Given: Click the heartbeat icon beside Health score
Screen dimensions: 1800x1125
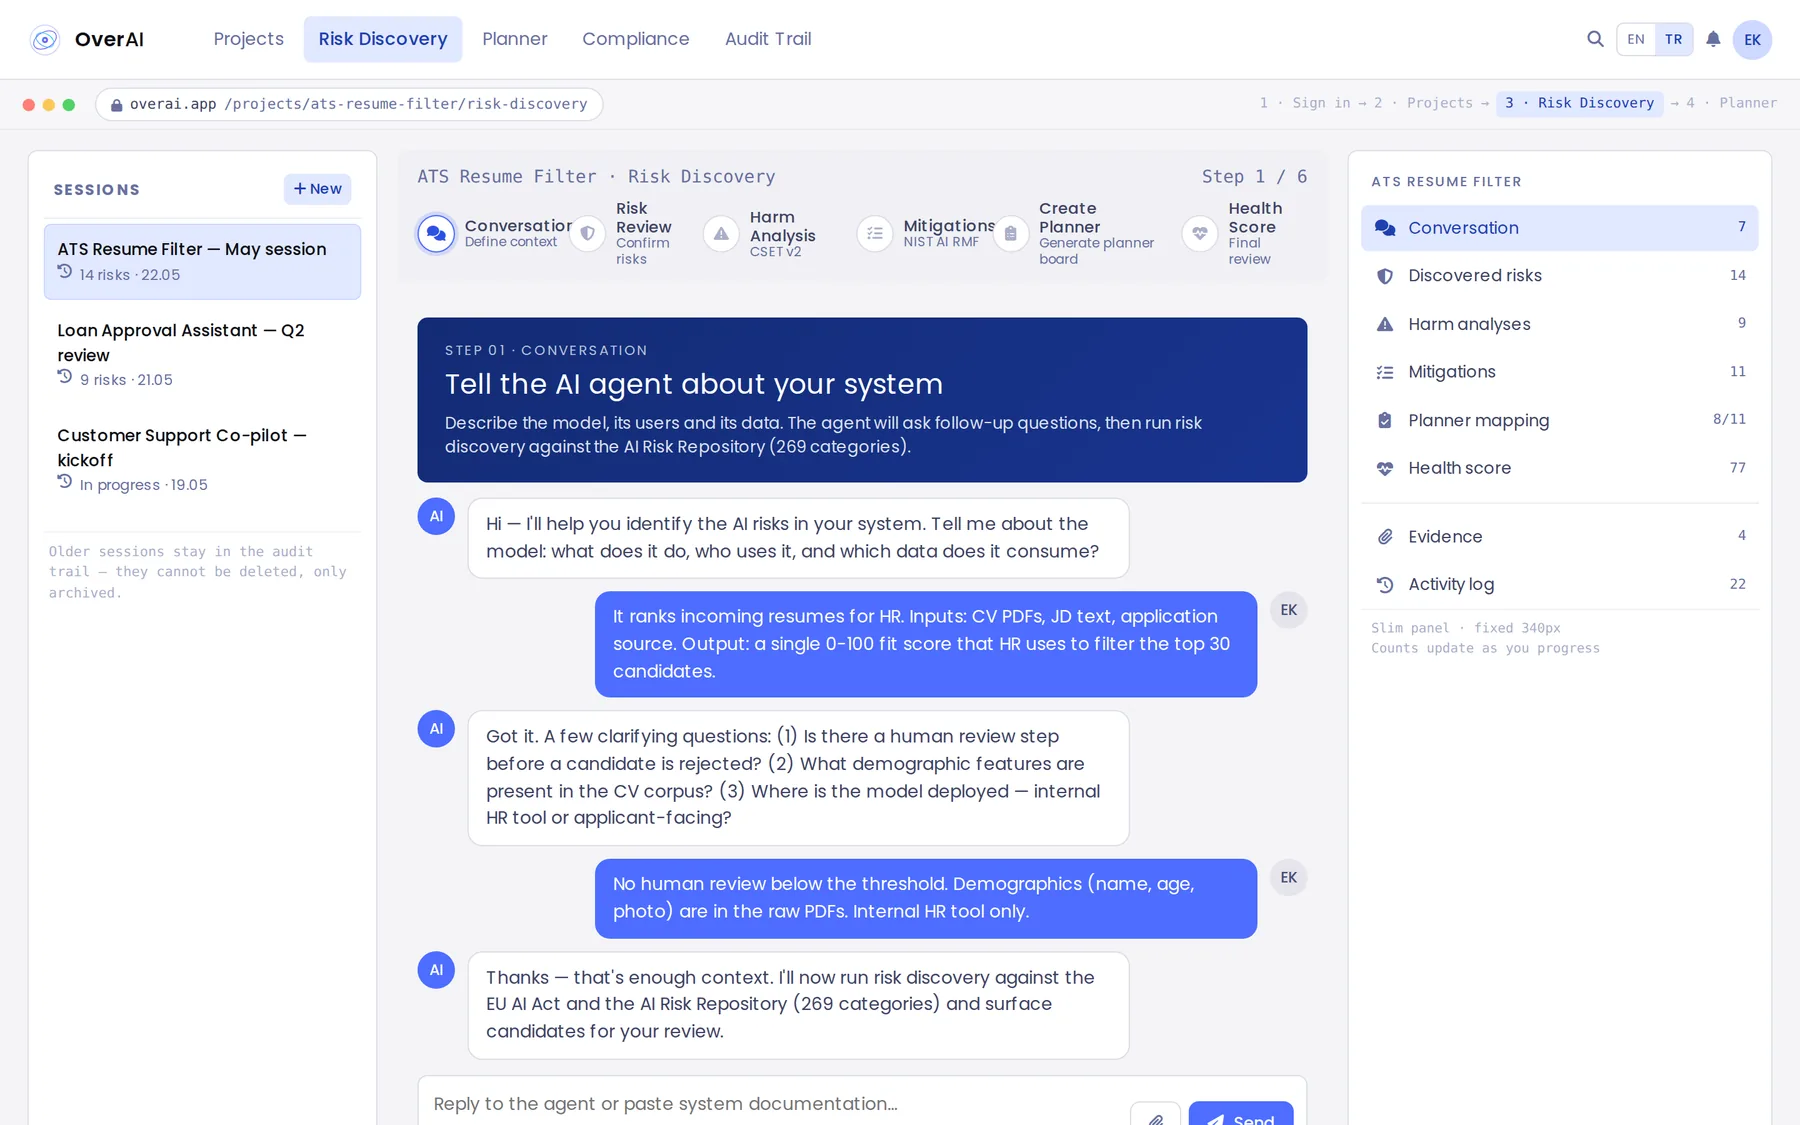Looking at the screenshot, I should (x=1385, y=468).
